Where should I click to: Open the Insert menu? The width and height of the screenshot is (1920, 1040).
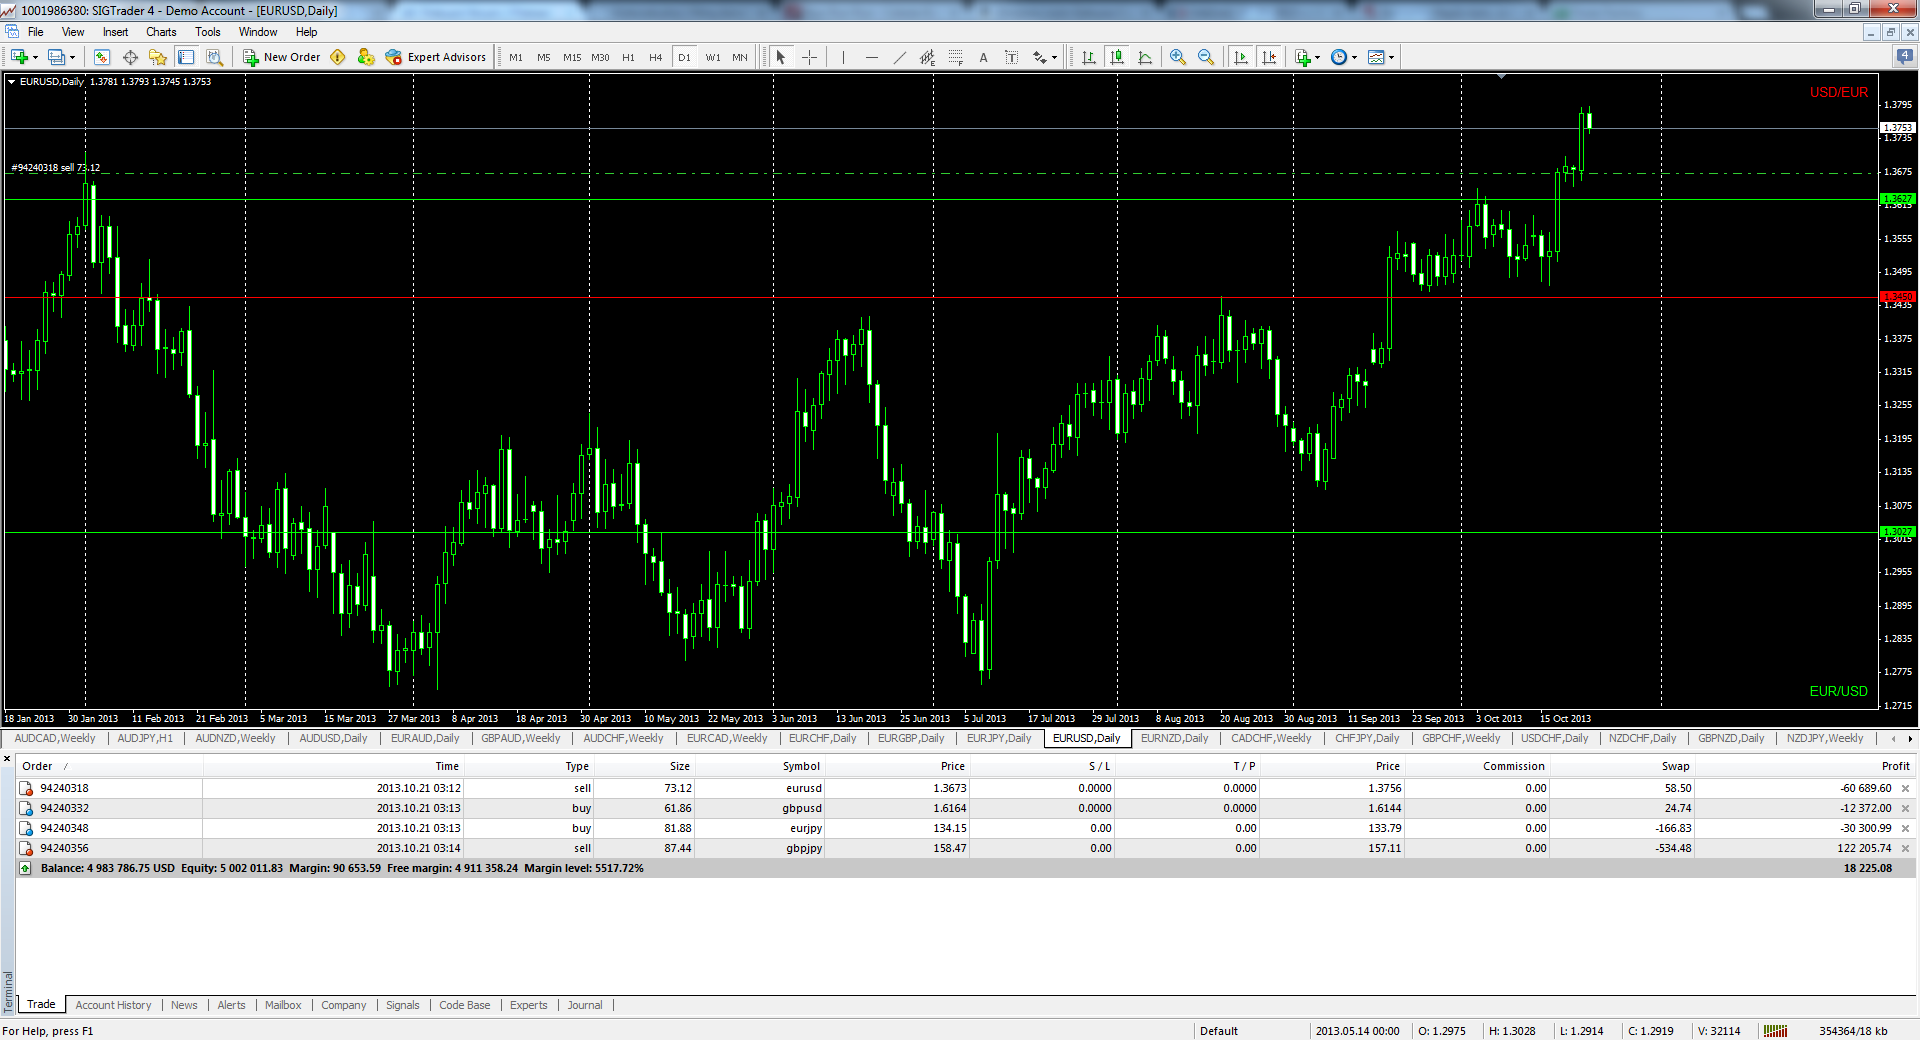click(115, 32)
